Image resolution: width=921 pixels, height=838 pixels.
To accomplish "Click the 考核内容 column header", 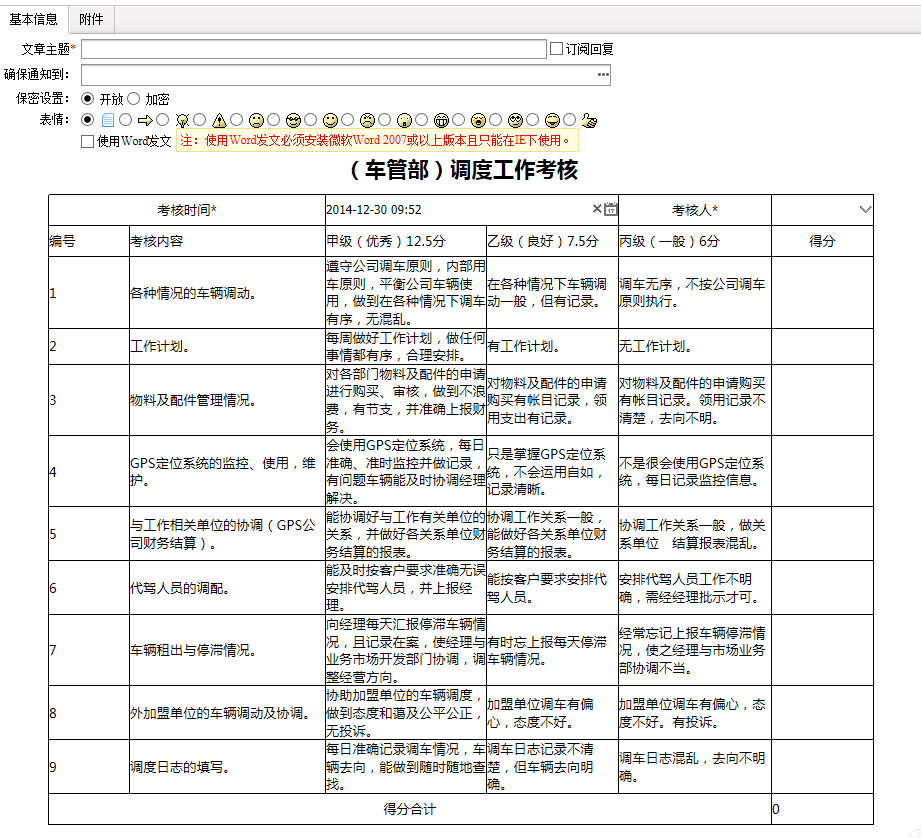I will (x=227, y=241).
